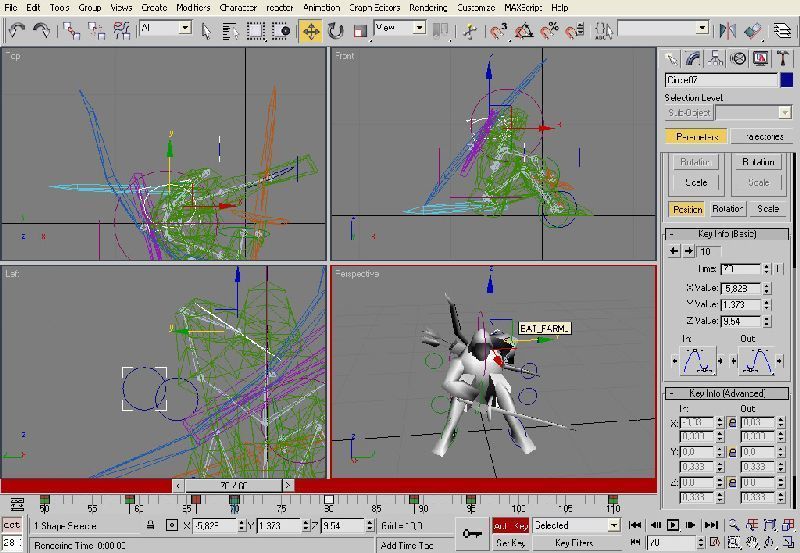800x553 pixels.
Task: Click the Select and Manipulate icon
Action: pos(469,31)
